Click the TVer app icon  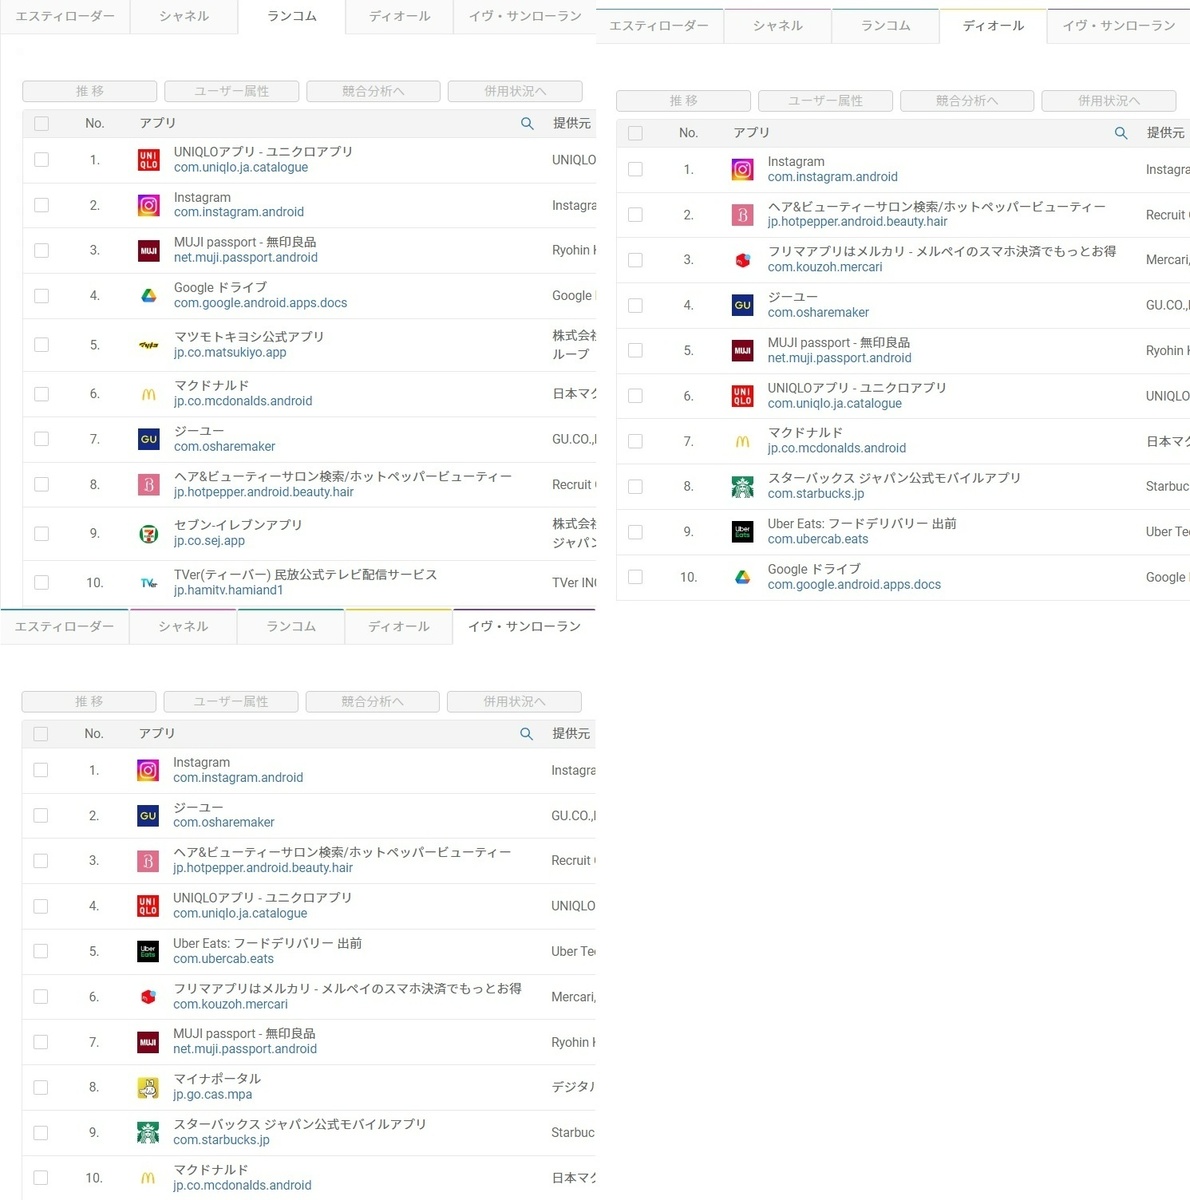tap(148, 582)
